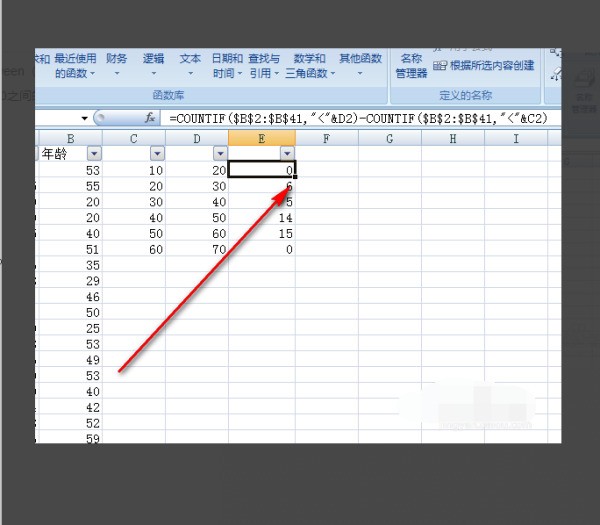Viewport: 600px width, 525px height.
Task: Select cell B containing 25
Action: [70, 328]
